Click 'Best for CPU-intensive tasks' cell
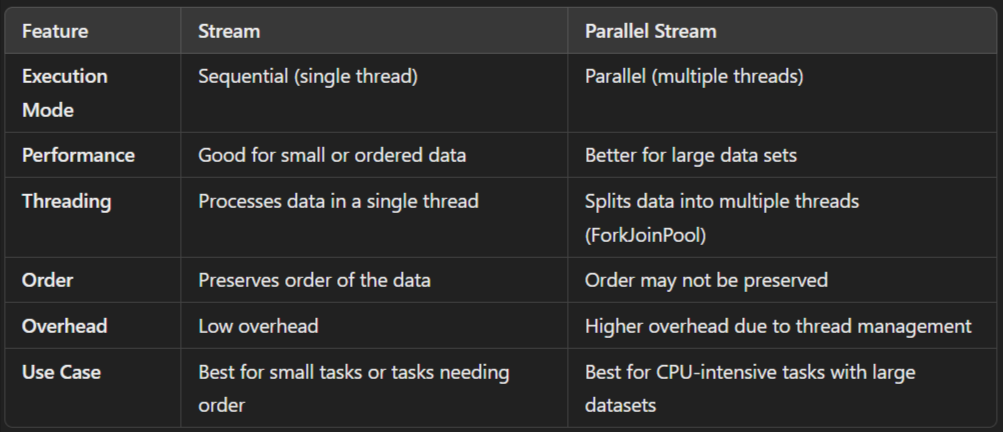 750,372
